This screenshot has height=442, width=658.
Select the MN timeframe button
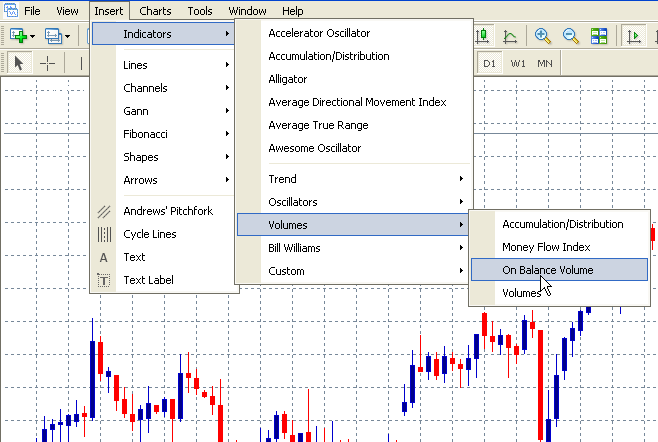coord(545,63)
